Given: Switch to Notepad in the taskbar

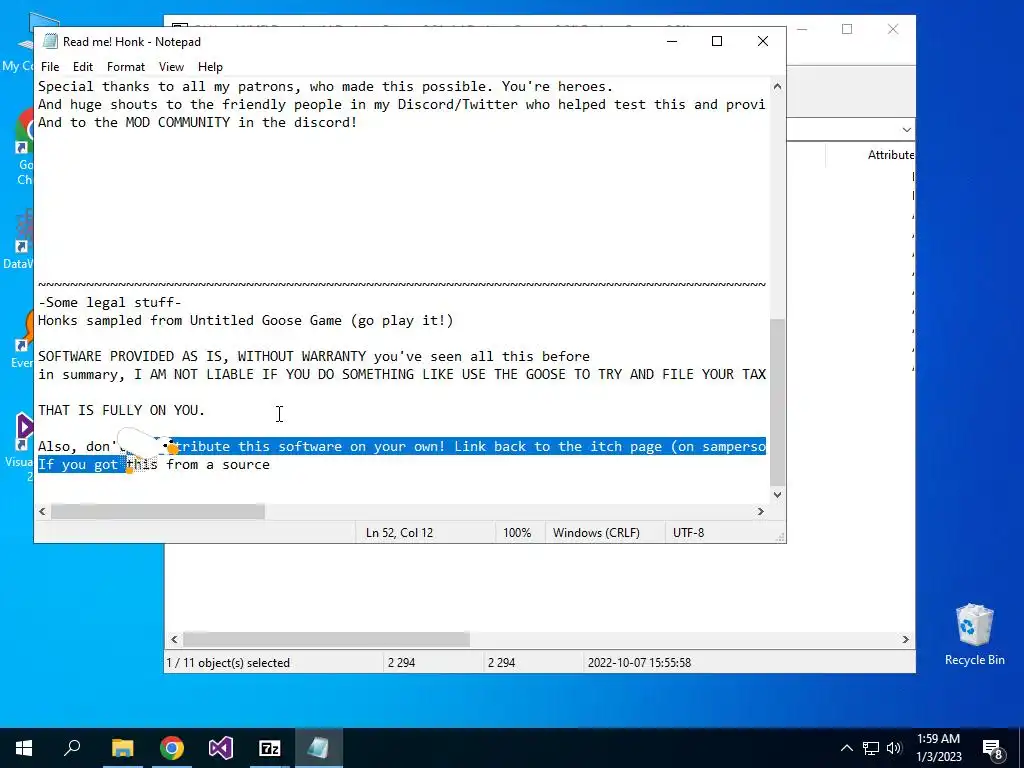Looking at the screenshot, I should tap(319, 748).
